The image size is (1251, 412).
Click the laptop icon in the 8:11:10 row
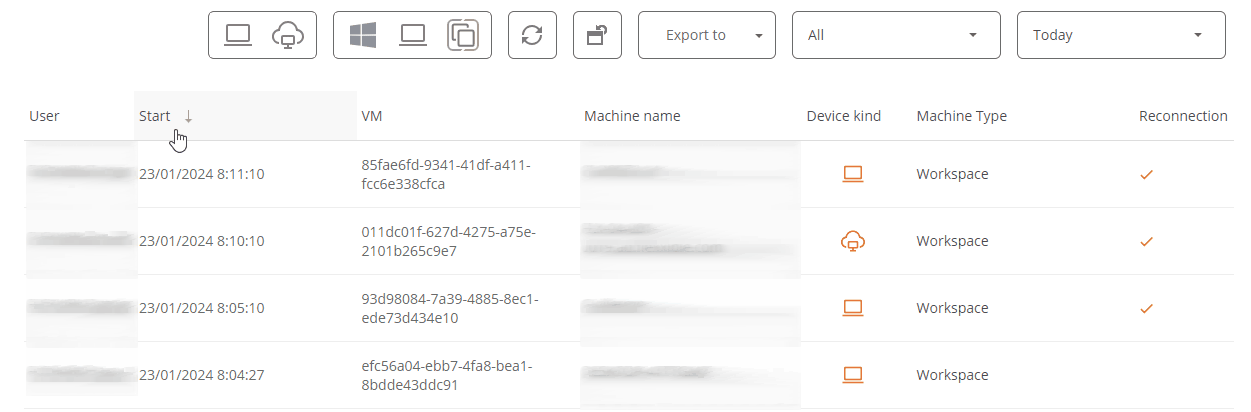(x=852, y=174)
